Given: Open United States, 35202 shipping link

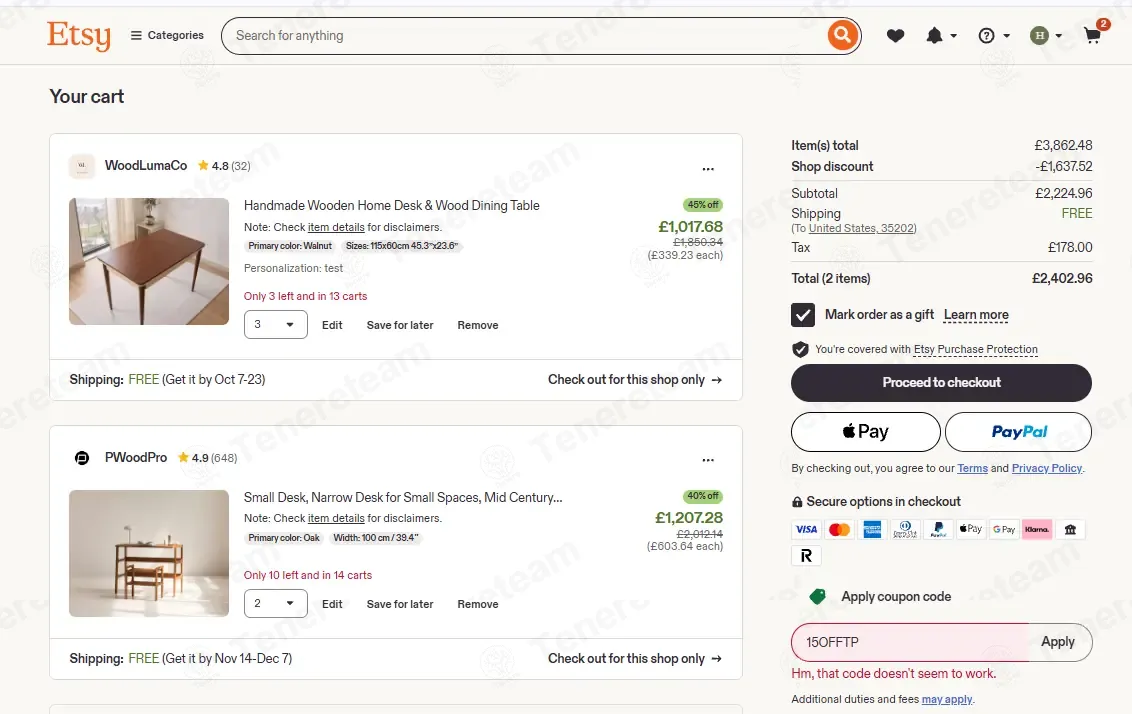Looking at the screenshot, I should (x=862, y=228).
